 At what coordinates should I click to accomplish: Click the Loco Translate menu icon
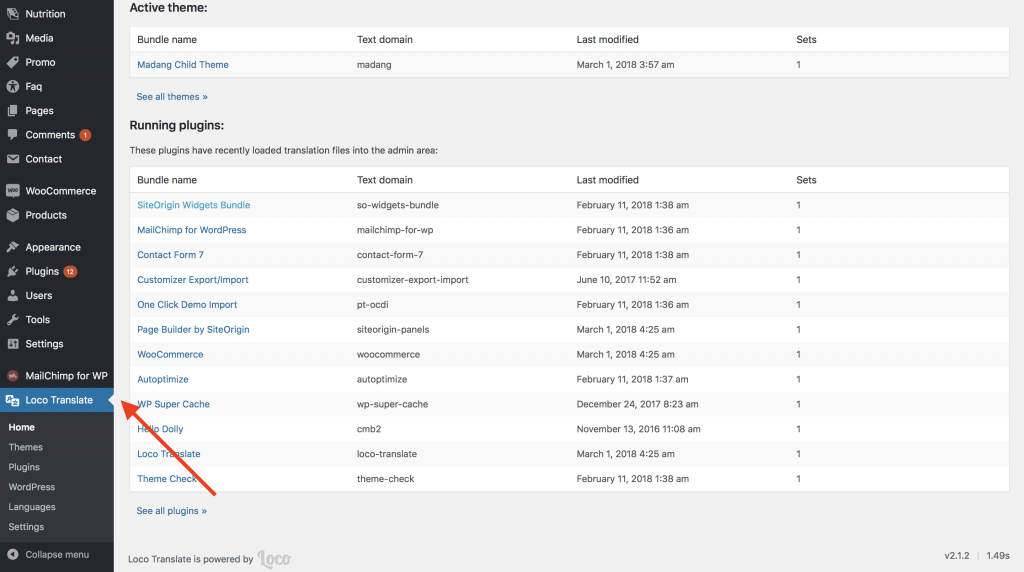click(x=12, y=400)
